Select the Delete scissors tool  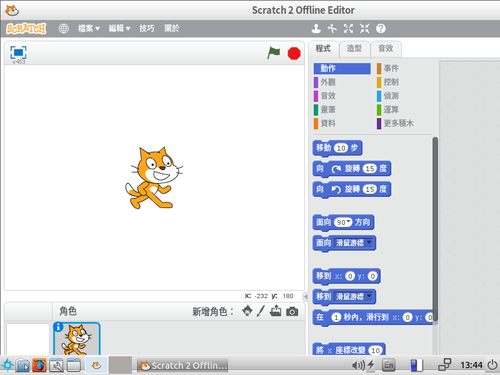(x=332, y=29)
